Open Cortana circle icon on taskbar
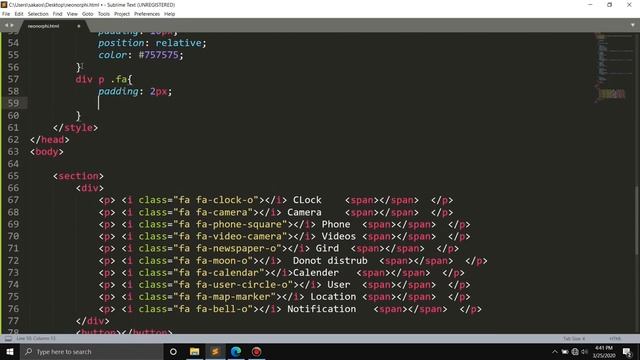This screenshot has width=640, height=360. point(173,351)
